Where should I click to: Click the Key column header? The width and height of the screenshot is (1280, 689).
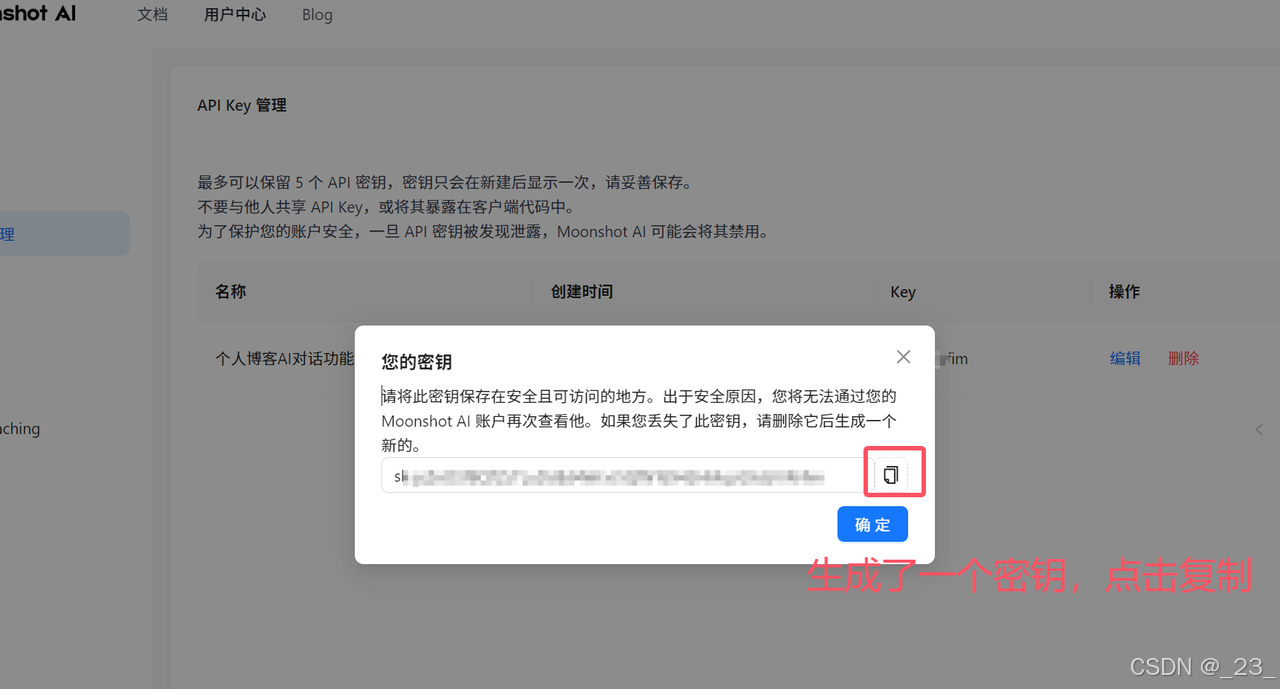(x=903, y=291)
